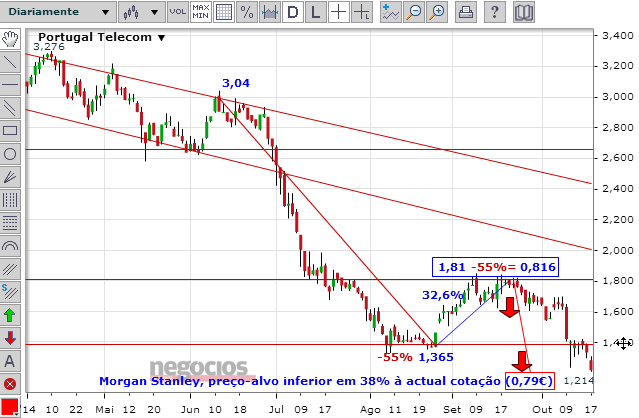639x418 pixels.
Task: Select the circle drawing tool
Action: [x=10, y=154]
